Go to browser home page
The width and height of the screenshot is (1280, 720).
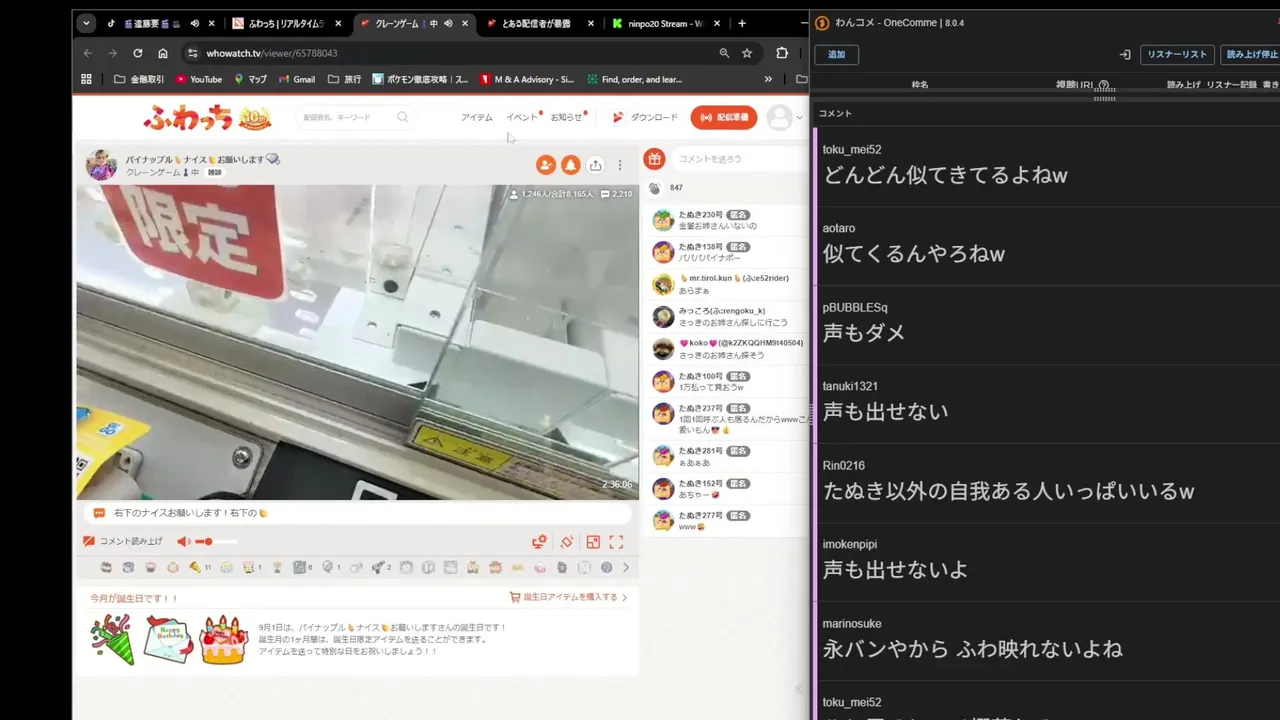pyautogui.click(x=162, y=53)
